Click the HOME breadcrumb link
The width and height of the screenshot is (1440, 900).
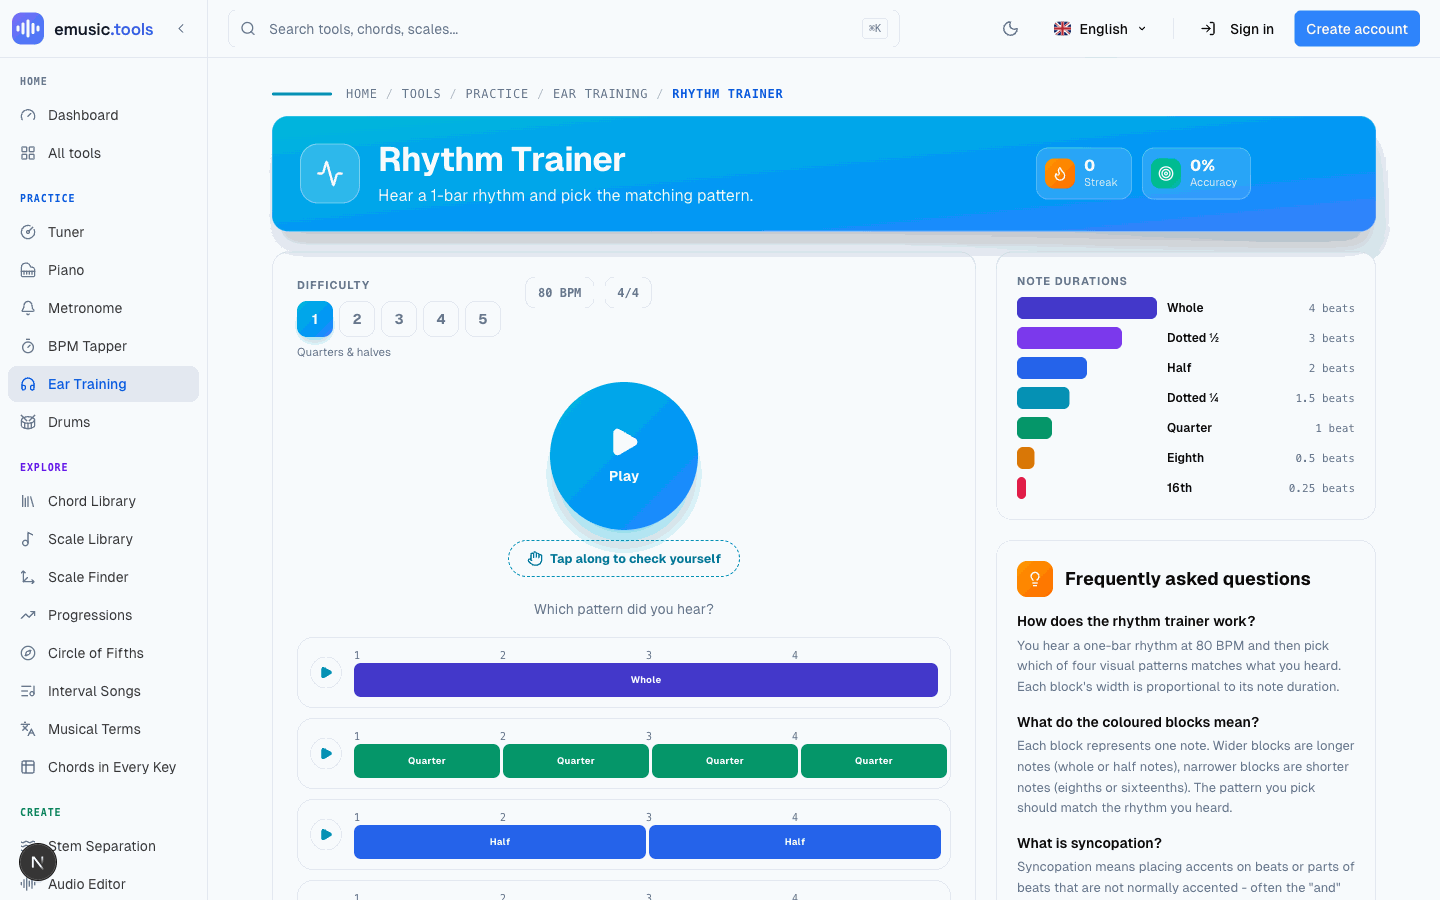tap(361, 94)
